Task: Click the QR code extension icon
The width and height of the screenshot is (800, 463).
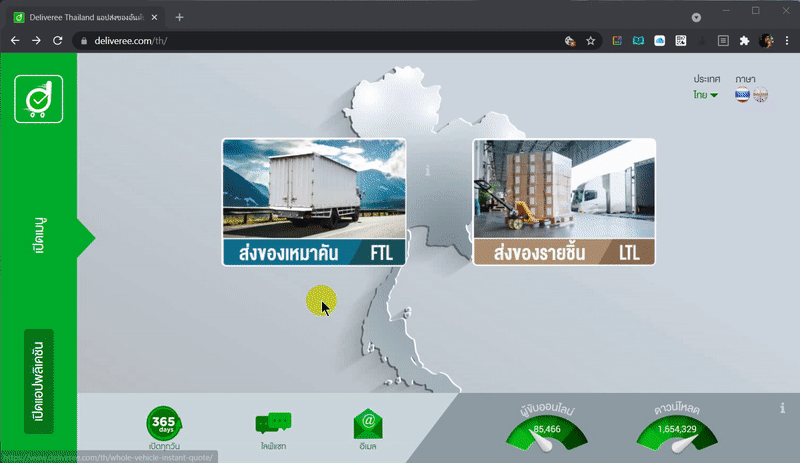Action: (681, 41)
